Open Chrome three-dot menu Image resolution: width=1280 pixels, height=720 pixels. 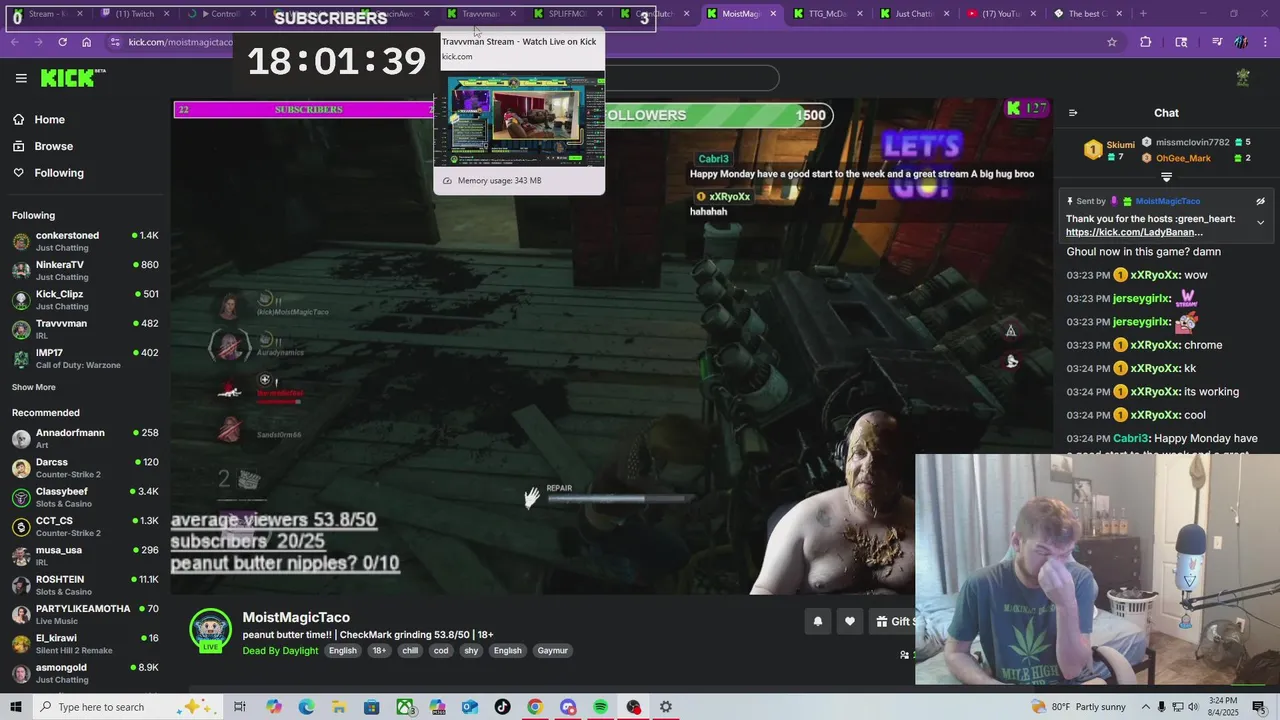(x=1264, y=42)
